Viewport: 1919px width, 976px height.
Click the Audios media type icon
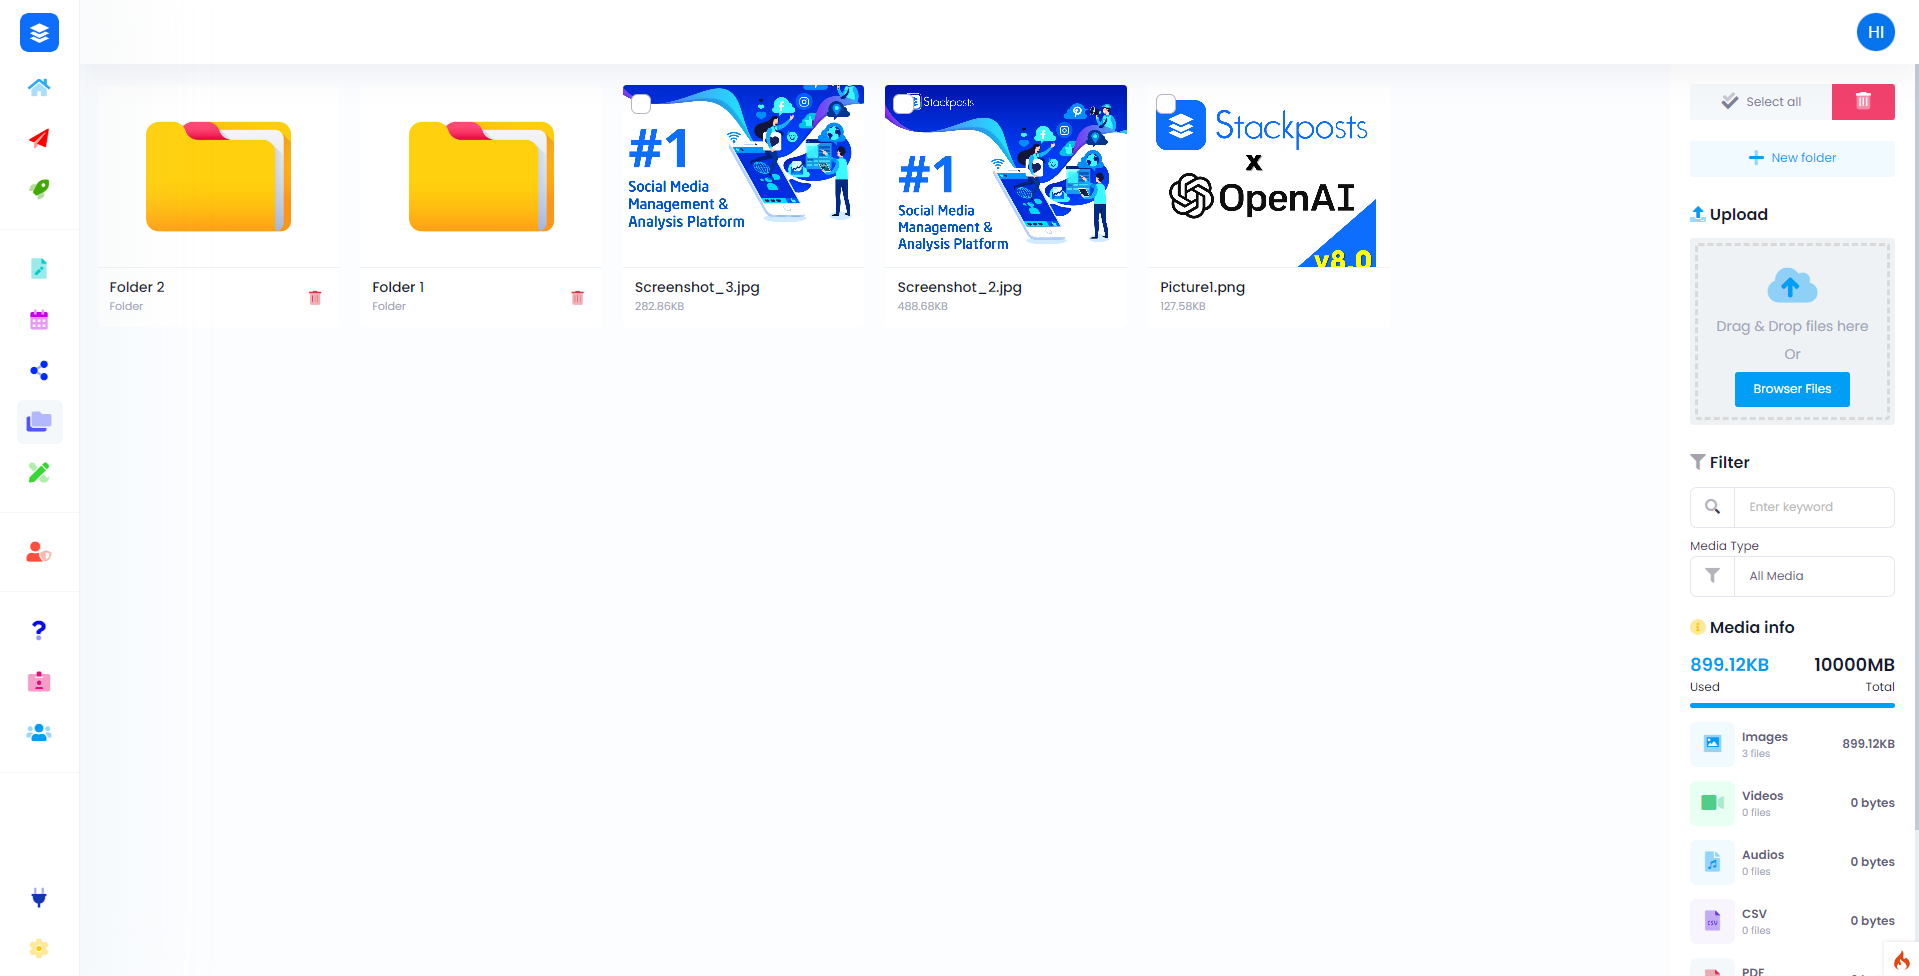click(1712, 862)
